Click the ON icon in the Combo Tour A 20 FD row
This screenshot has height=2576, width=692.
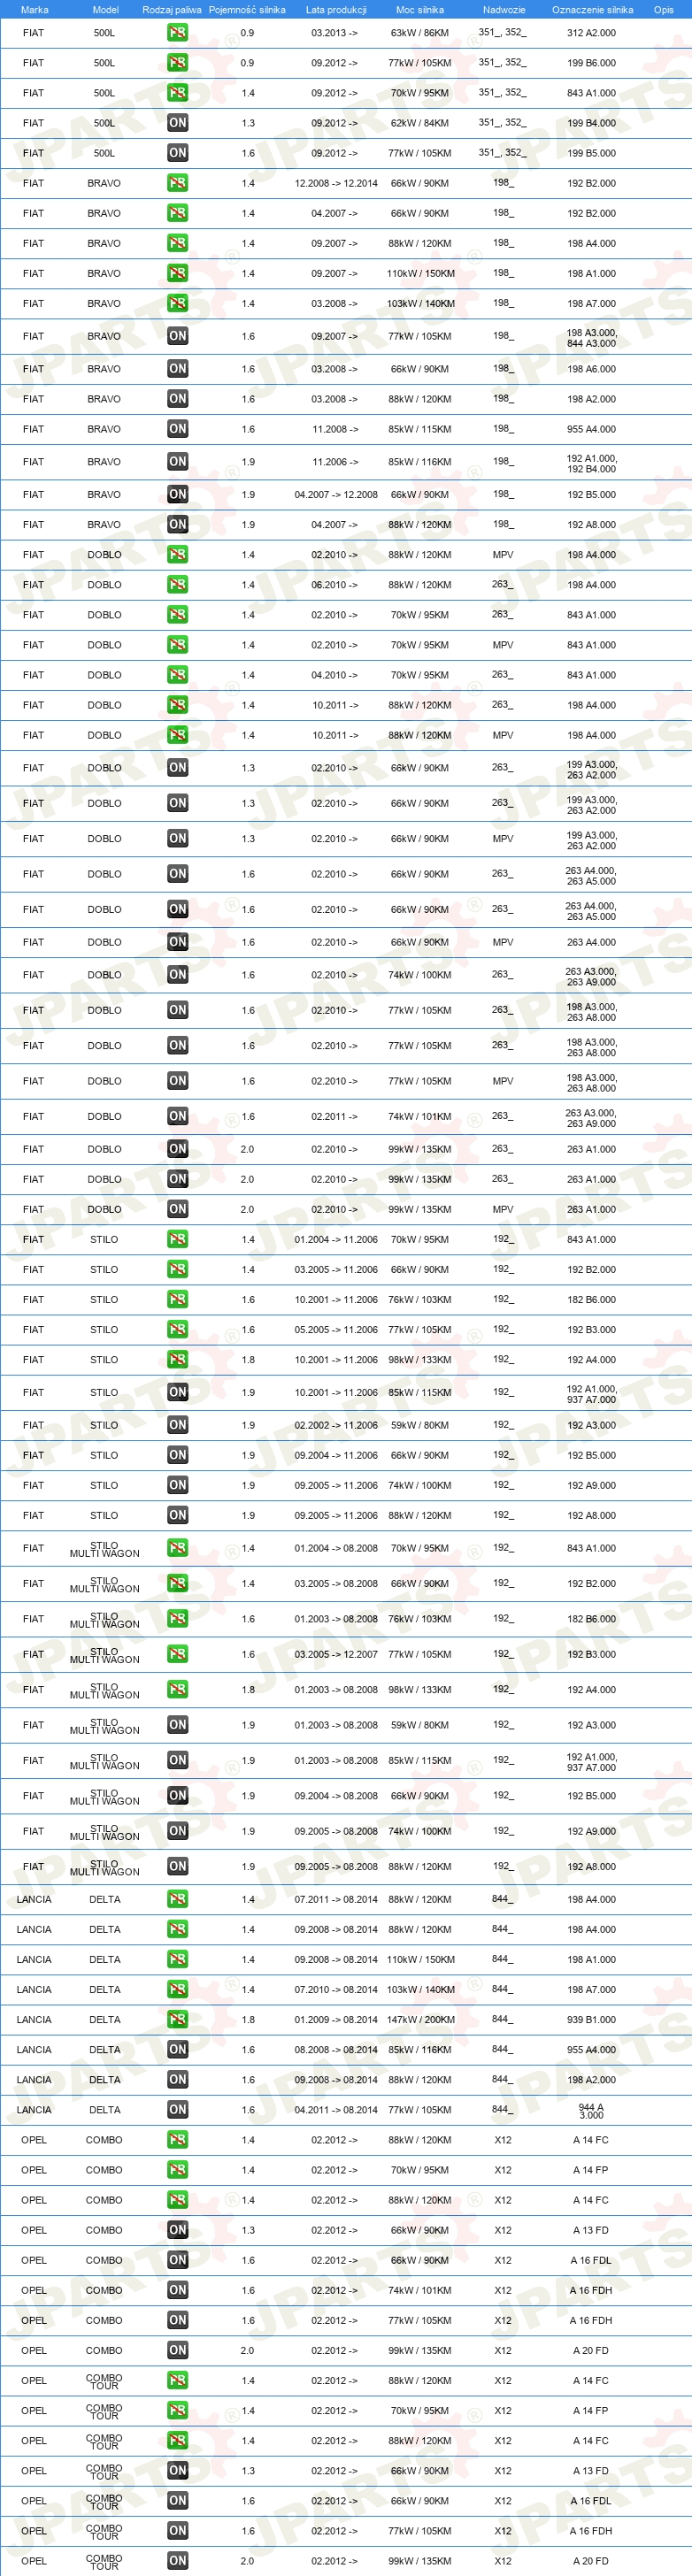point(177,2561)
